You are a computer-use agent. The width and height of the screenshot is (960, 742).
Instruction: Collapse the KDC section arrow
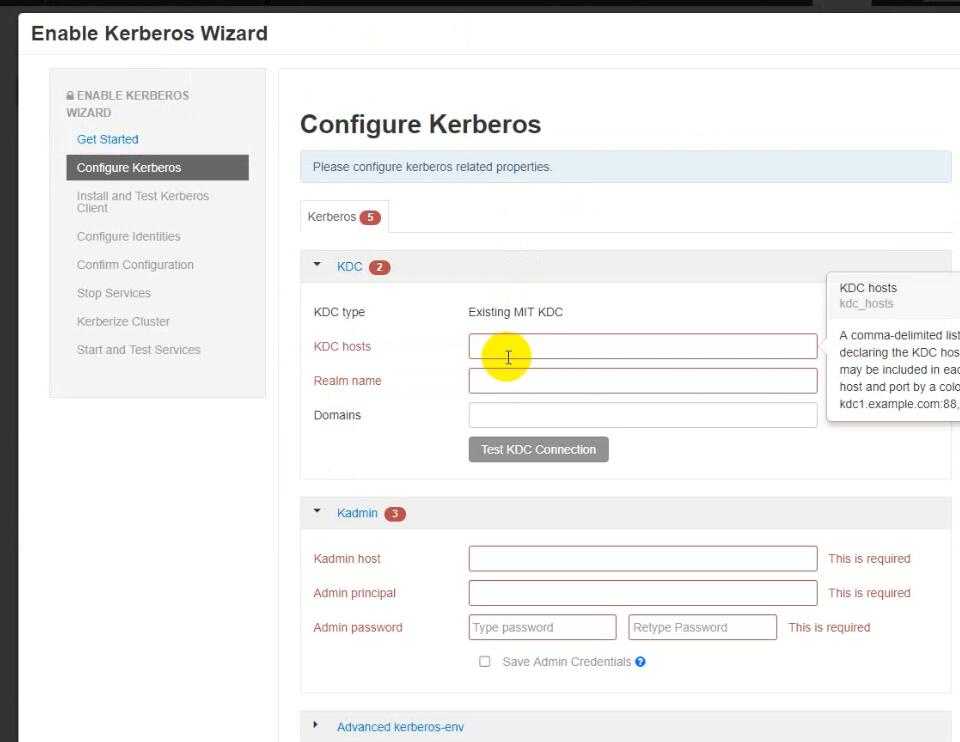coord(317,264)
